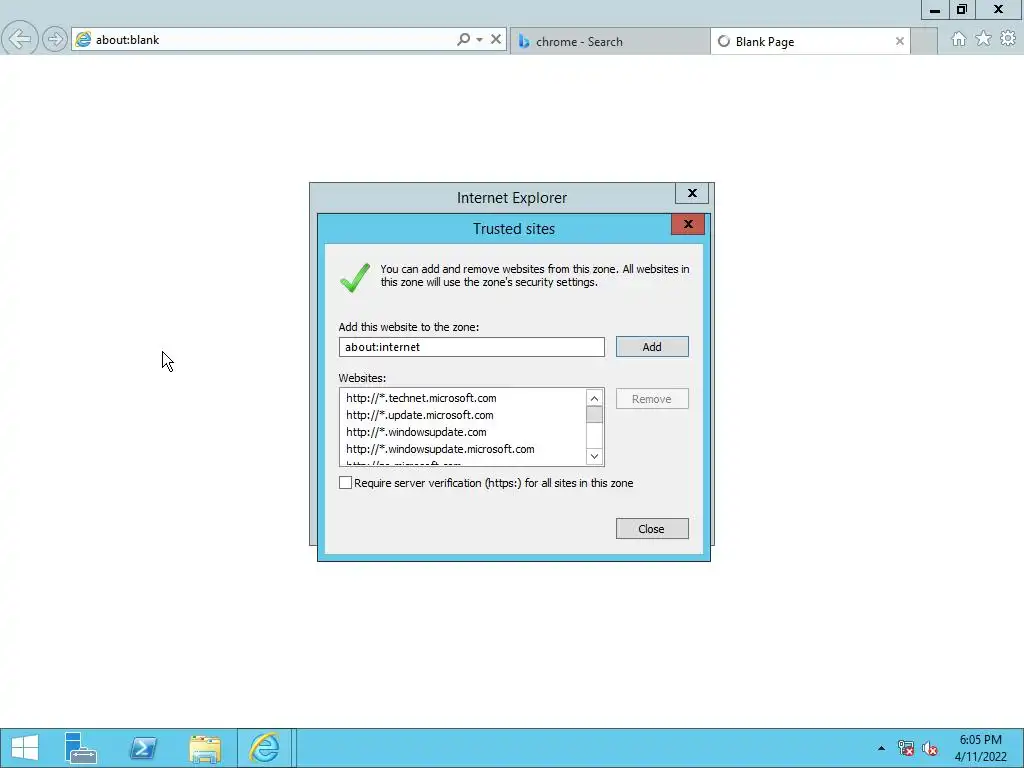Click the Websites list scroll up arrow
Viewport: 1024px width, 768px height.
[x=594, y=398]
